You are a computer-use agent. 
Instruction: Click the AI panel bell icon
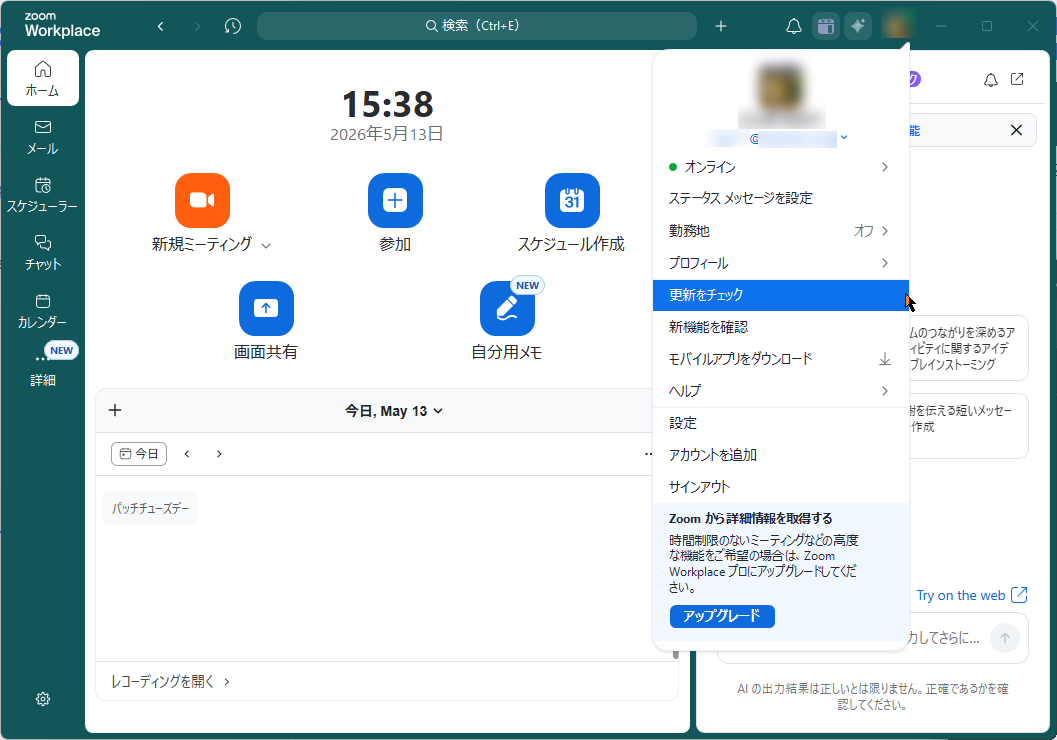(990, 80)
